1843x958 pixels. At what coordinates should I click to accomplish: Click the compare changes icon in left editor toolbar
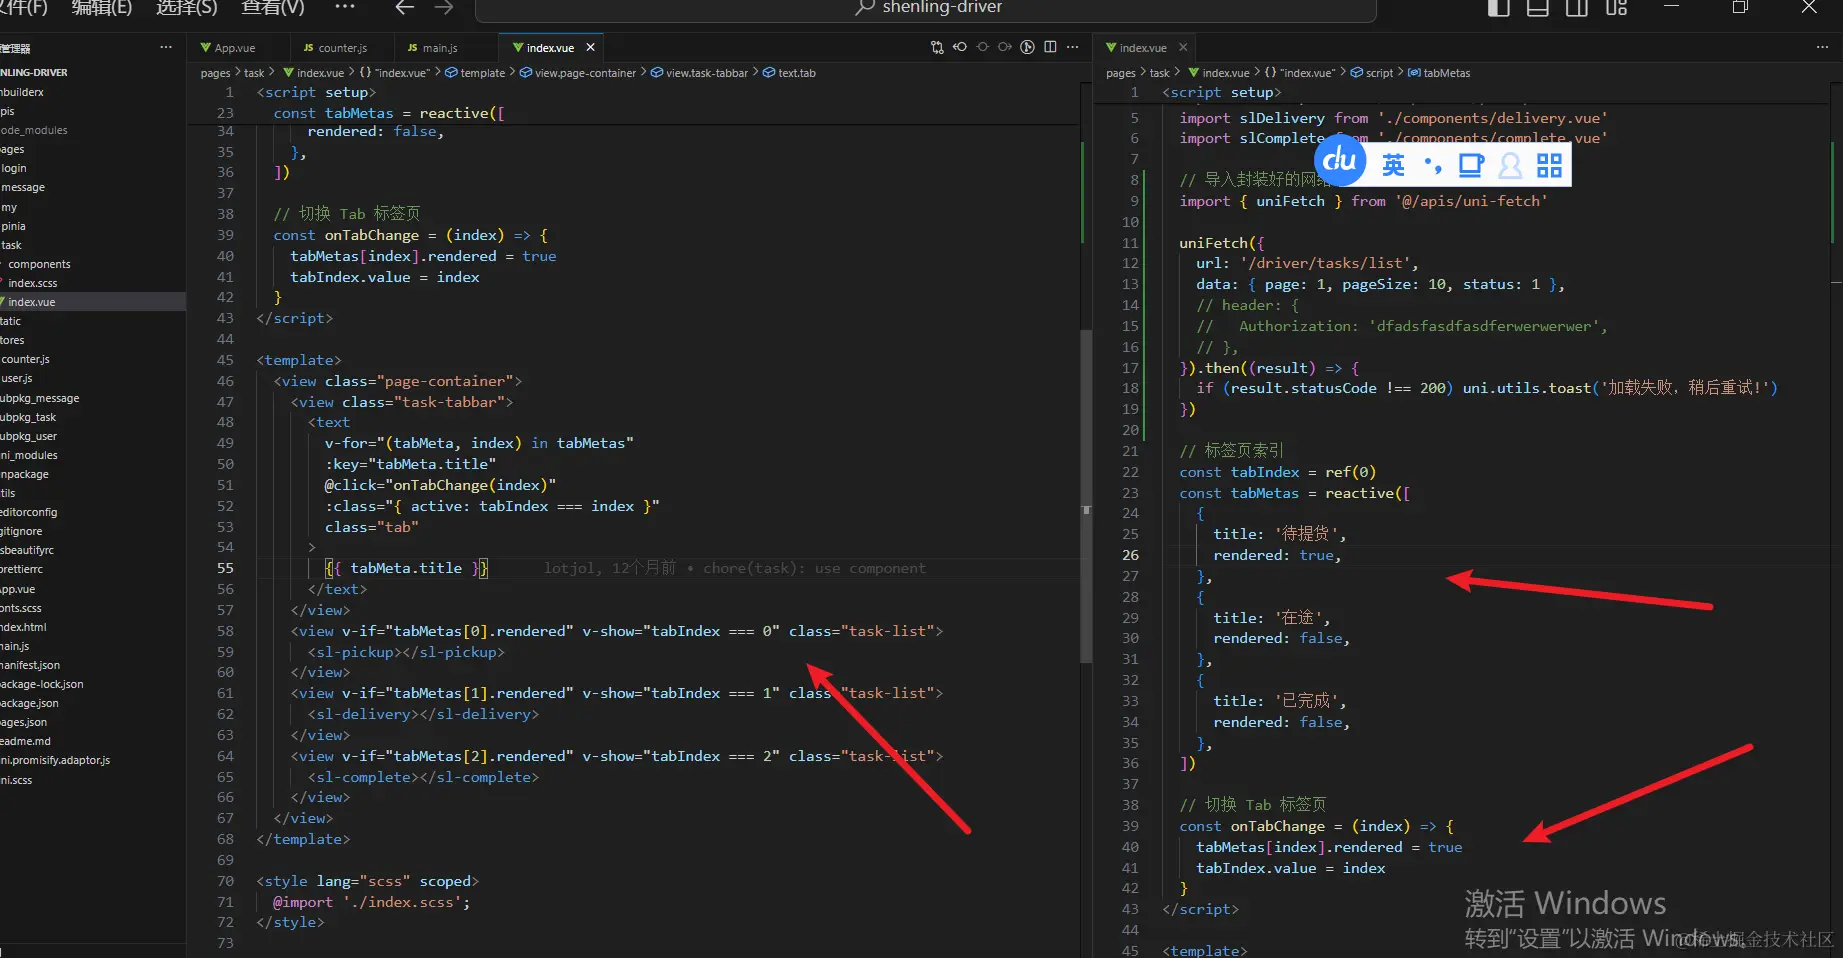pyautogui.click(x=937, y=47)
